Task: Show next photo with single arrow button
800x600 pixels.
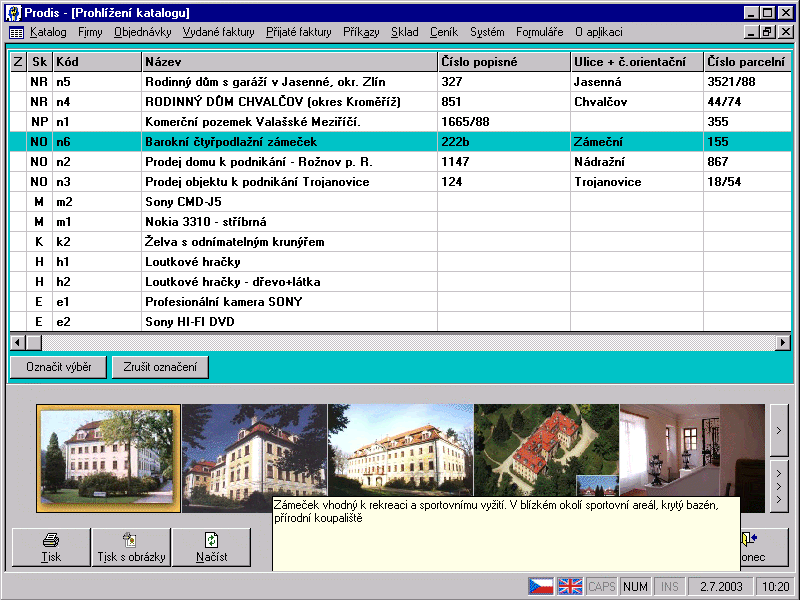Action: (779, 431)
